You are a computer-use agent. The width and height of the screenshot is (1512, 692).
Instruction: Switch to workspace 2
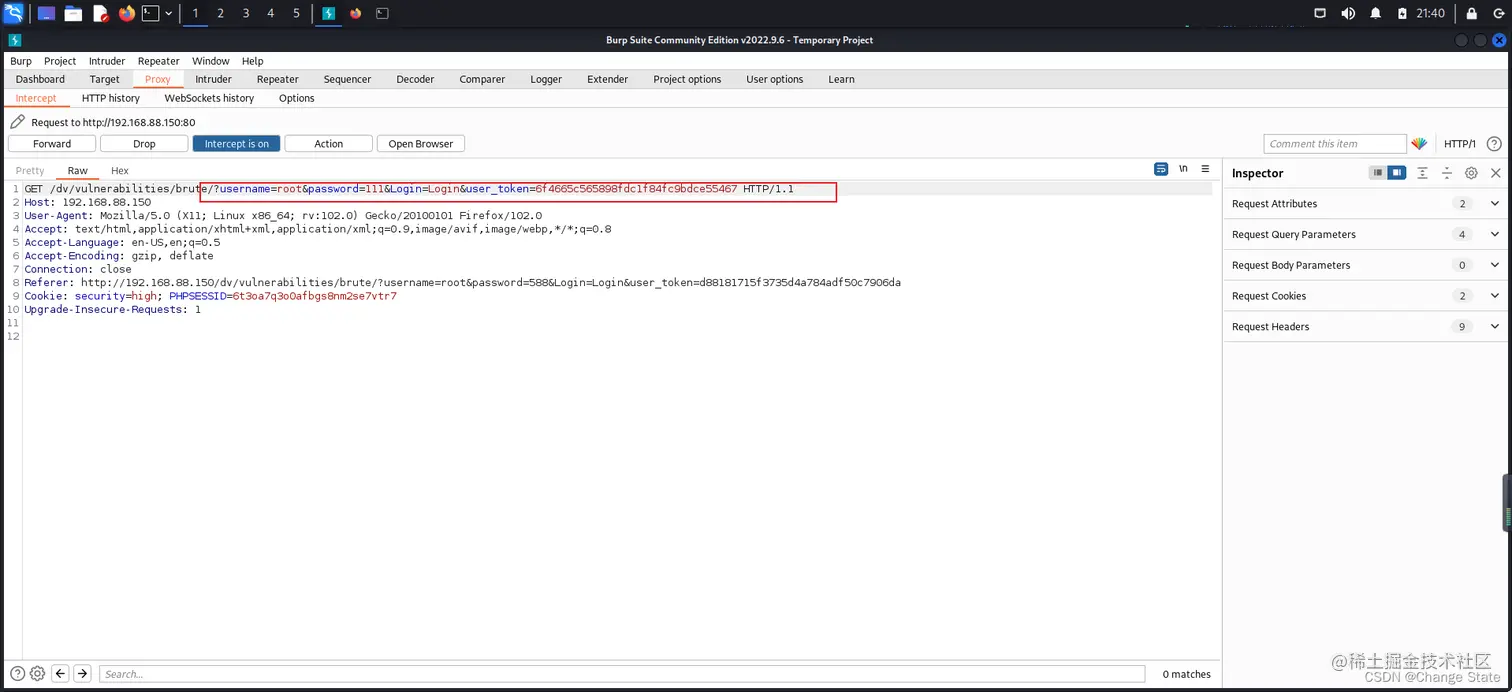pyautogui.click(x=220, y=13)
